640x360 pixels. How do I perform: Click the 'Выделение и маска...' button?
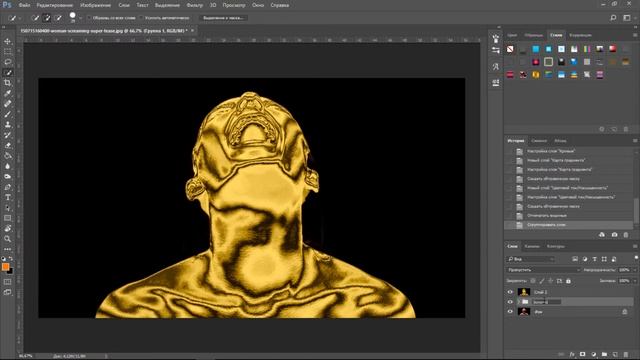click(223, 18)
